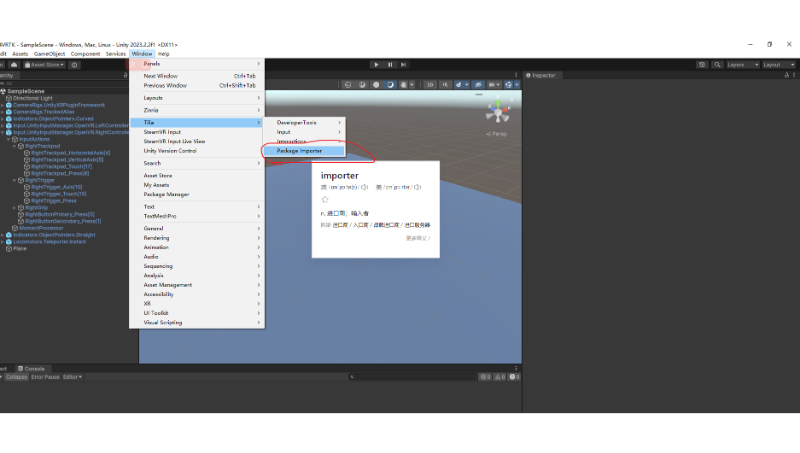Toggle the Inspector lock icon

[786, 75]
